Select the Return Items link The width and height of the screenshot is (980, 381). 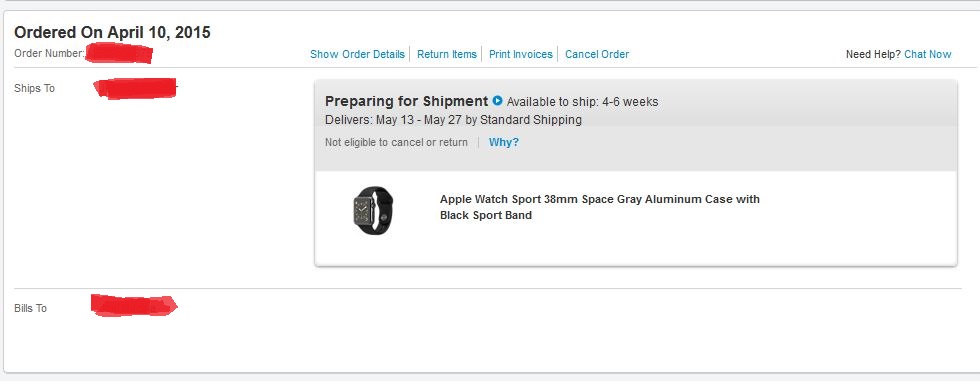click(x=447, y=54)
